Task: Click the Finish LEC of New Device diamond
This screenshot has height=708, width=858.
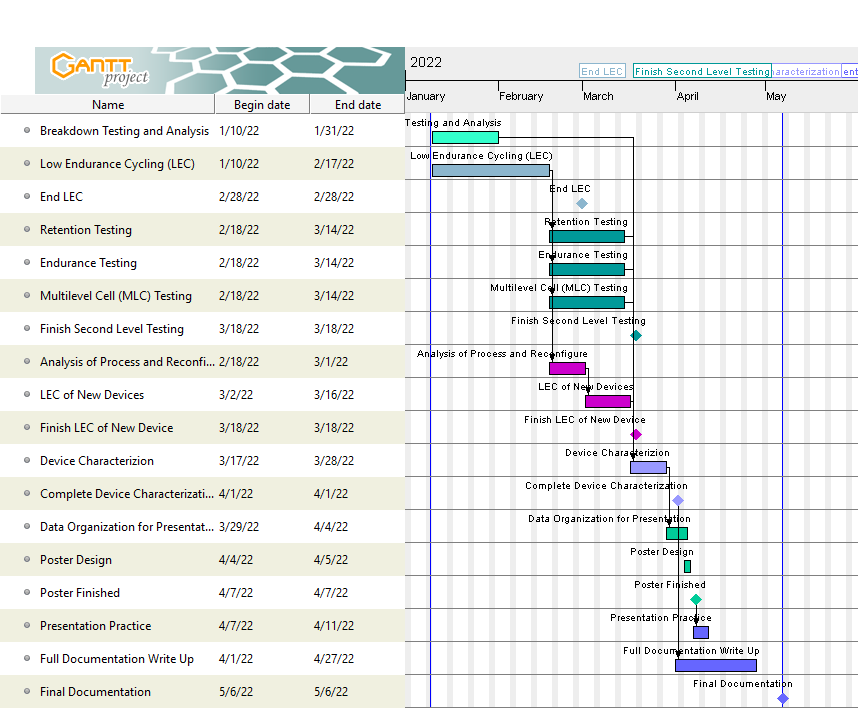Action: (636, 434)
